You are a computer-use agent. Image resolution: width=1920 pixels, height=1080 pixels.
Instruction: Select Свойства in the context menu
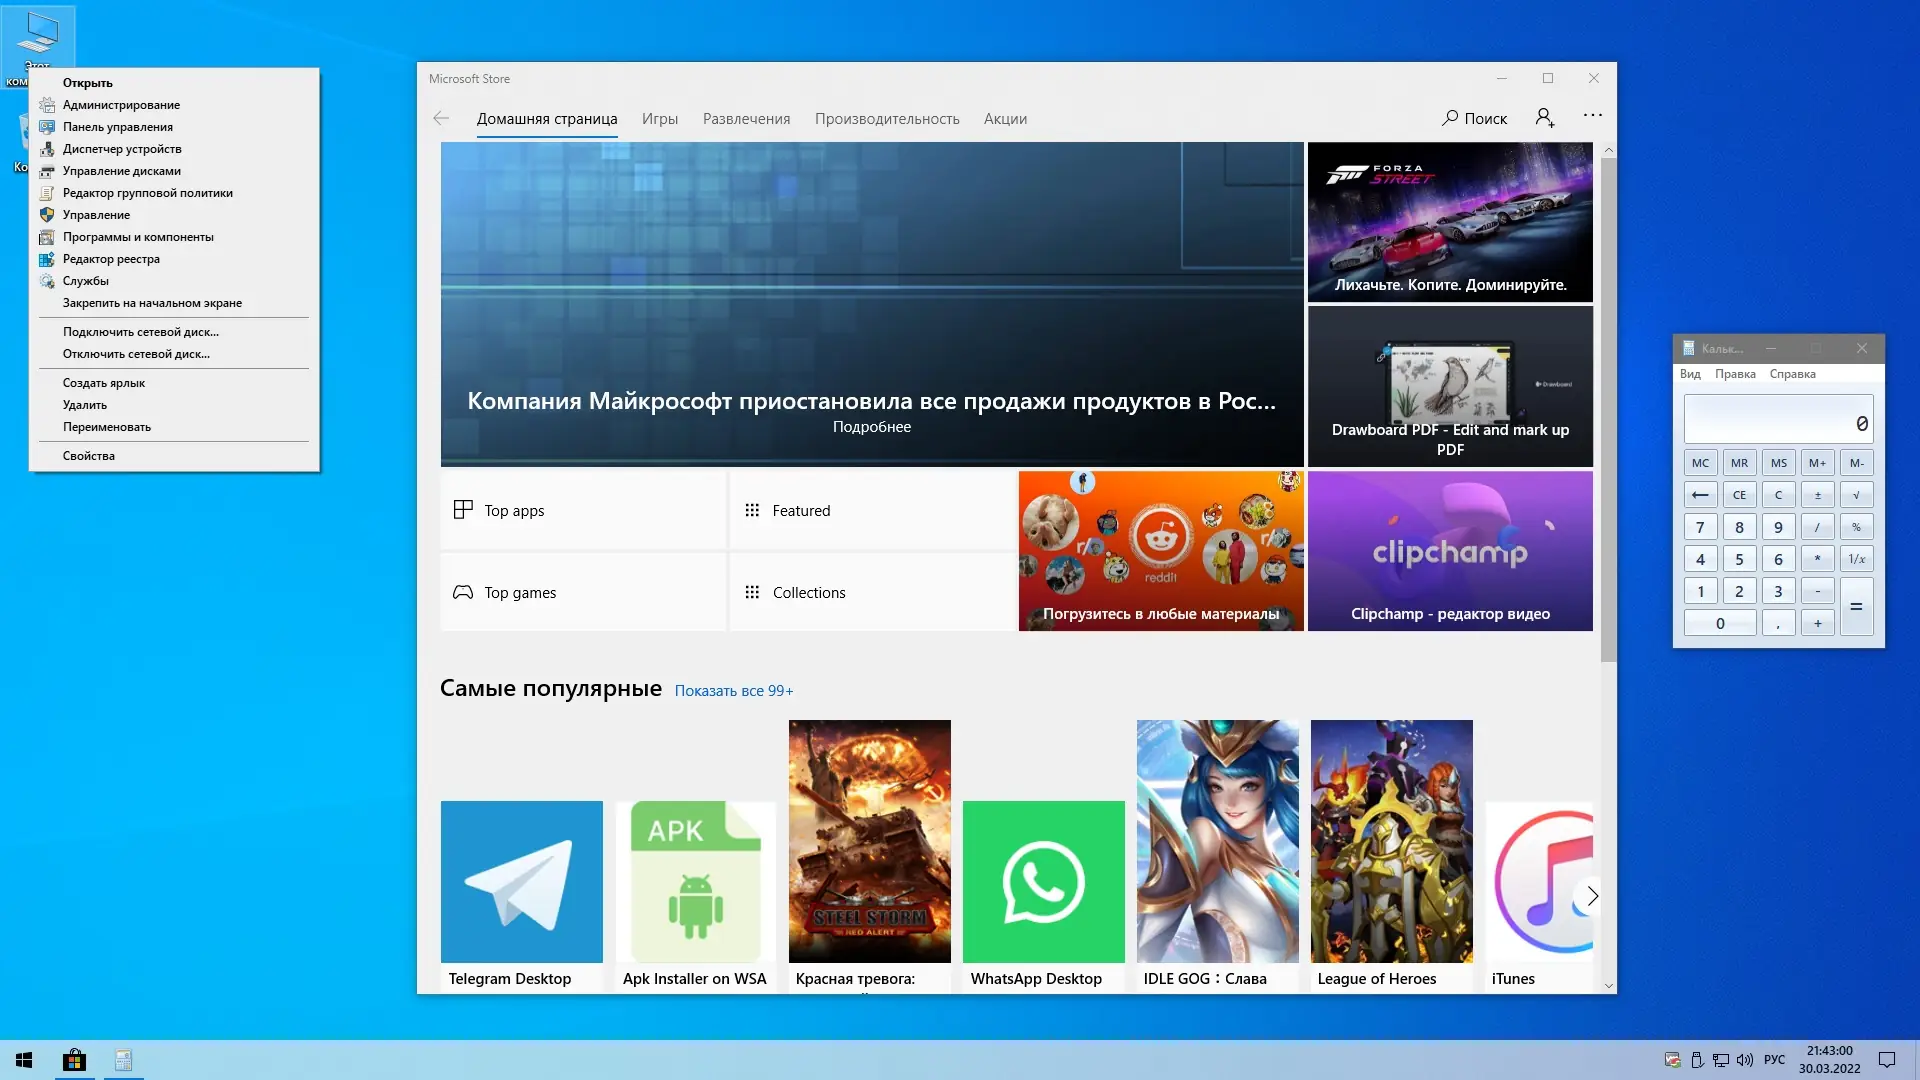(x=89, y=456)
